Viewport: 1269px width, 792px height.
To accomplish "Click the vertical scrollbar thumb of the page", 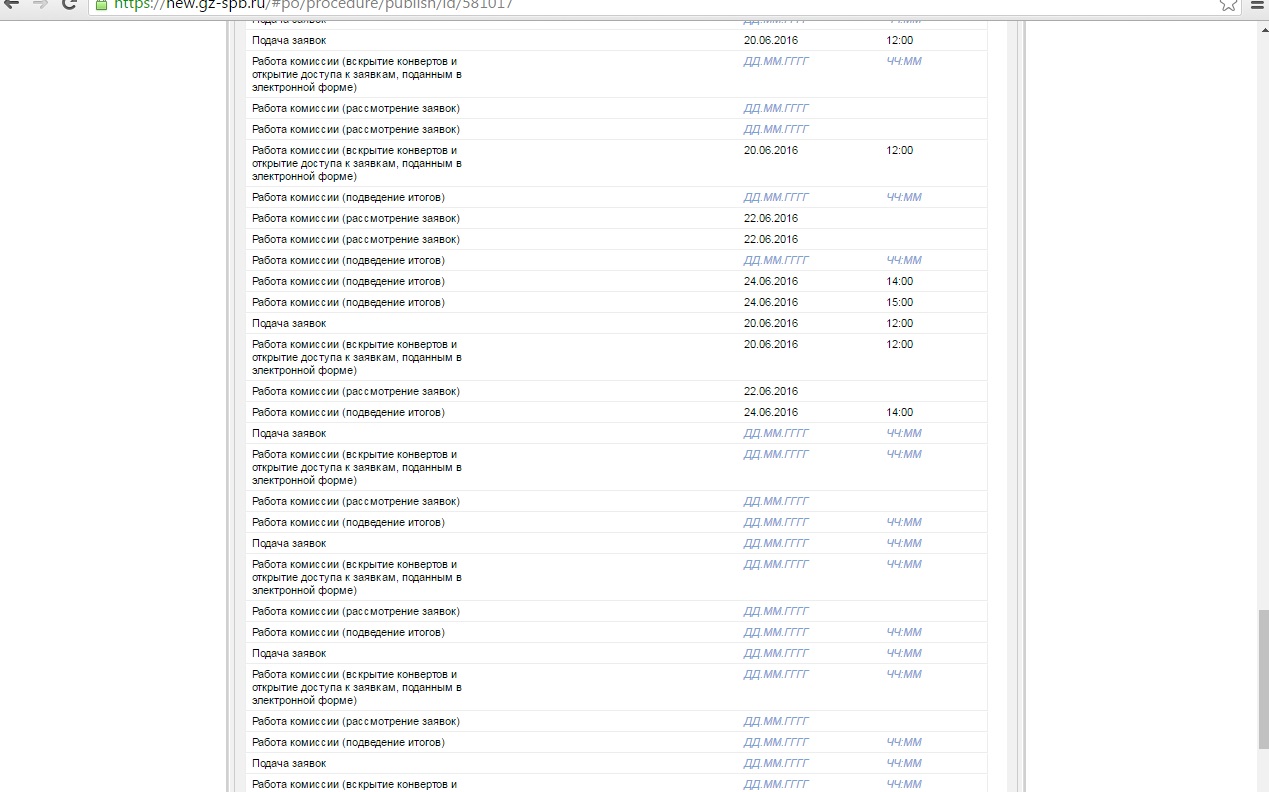I will coord(1263,680).
